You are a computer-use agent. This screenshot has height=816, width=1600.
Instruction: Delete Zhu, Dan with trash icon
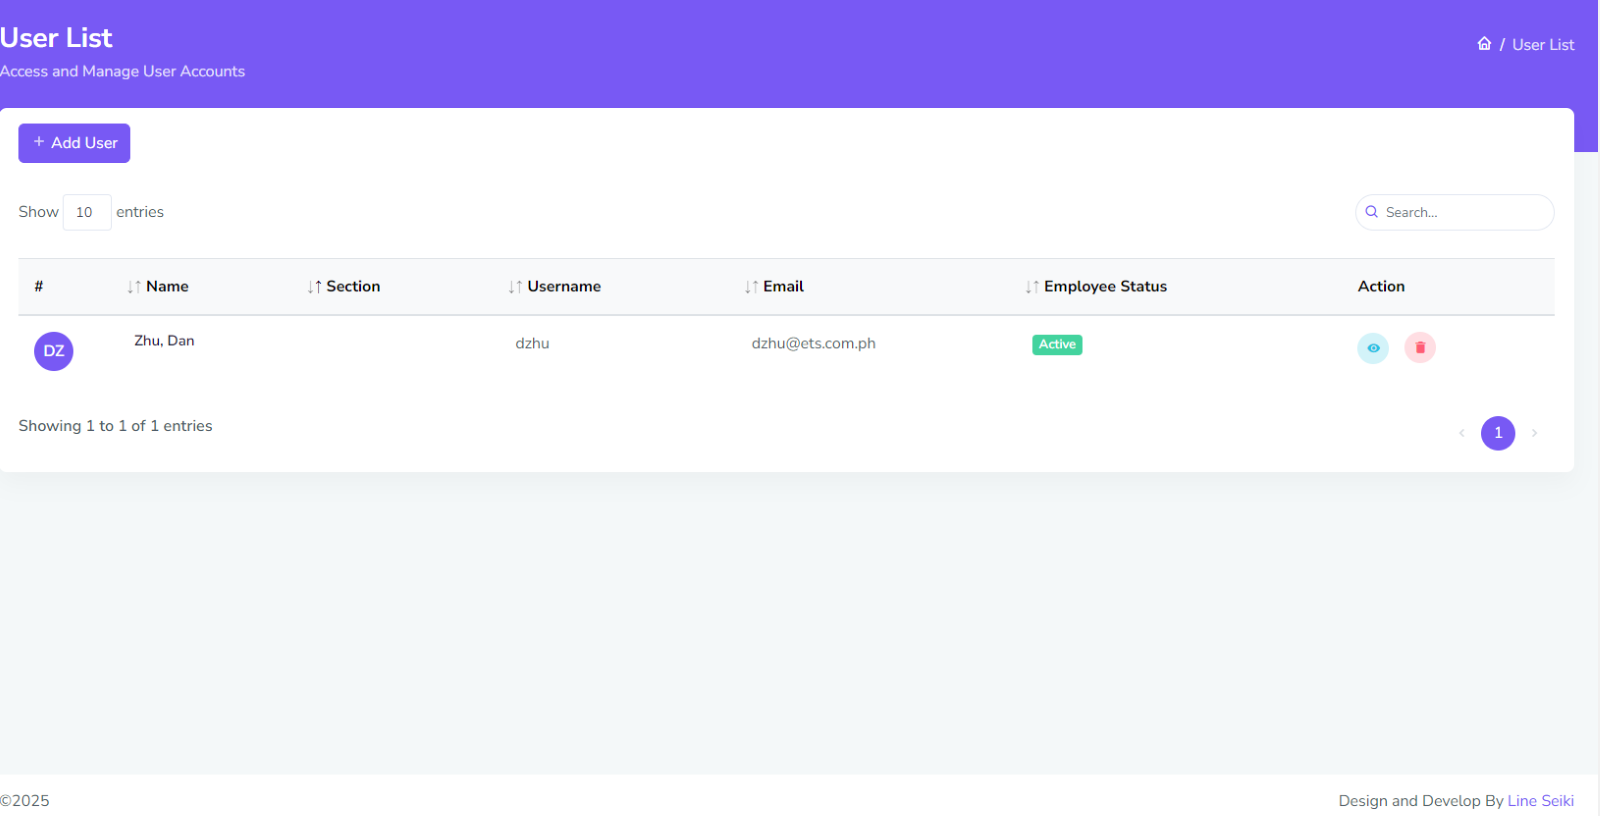pyautogui.click(x=1420, y=348)
